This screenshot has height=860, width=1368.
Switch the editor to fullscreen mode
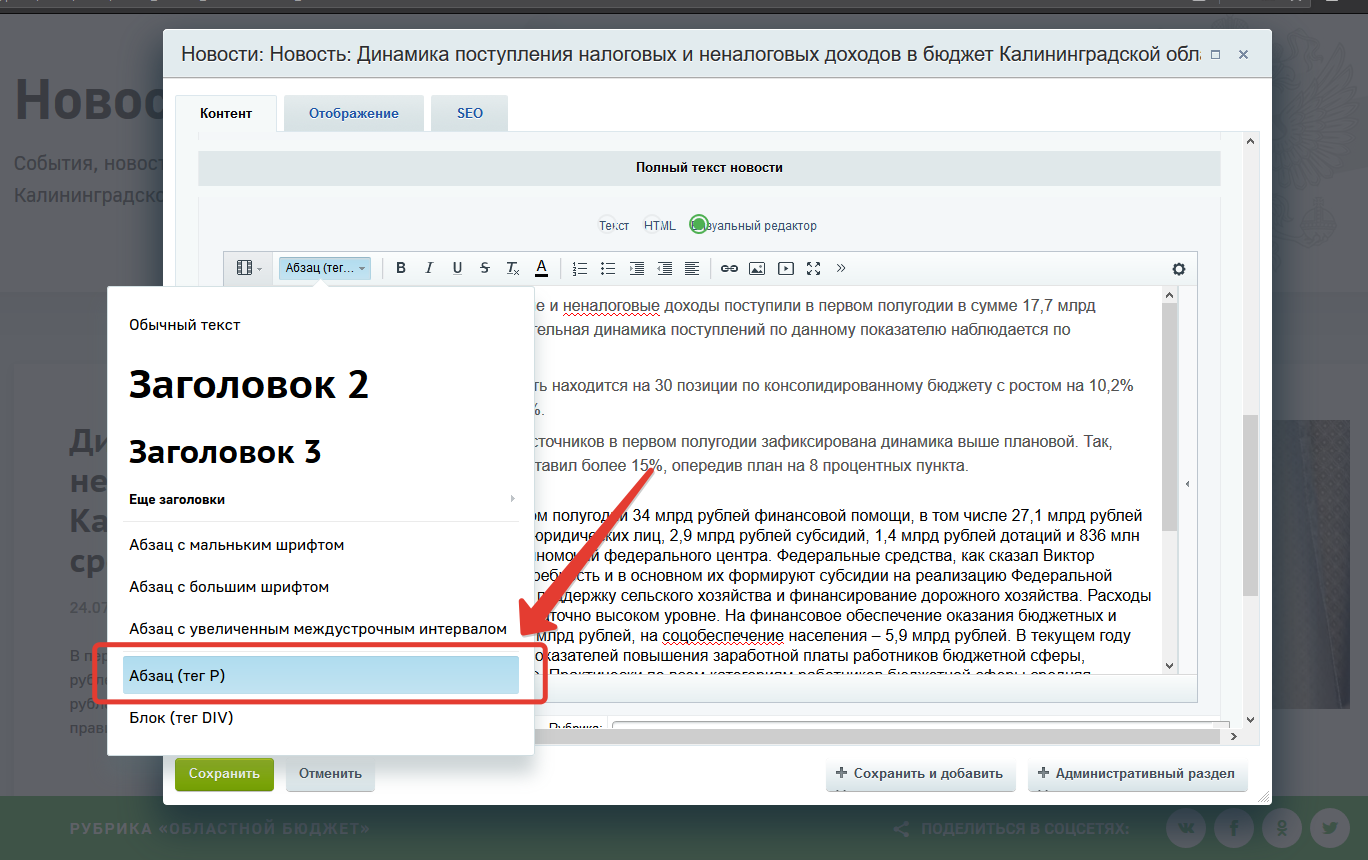pyautogui.click(x=813, y=268)
